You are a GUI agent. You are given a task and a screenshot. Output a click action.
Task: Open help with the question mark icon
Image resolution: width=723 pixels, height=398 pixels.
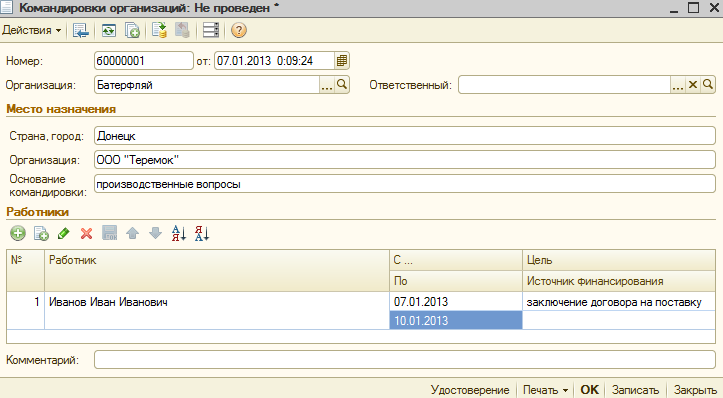[x=238, y=30]
